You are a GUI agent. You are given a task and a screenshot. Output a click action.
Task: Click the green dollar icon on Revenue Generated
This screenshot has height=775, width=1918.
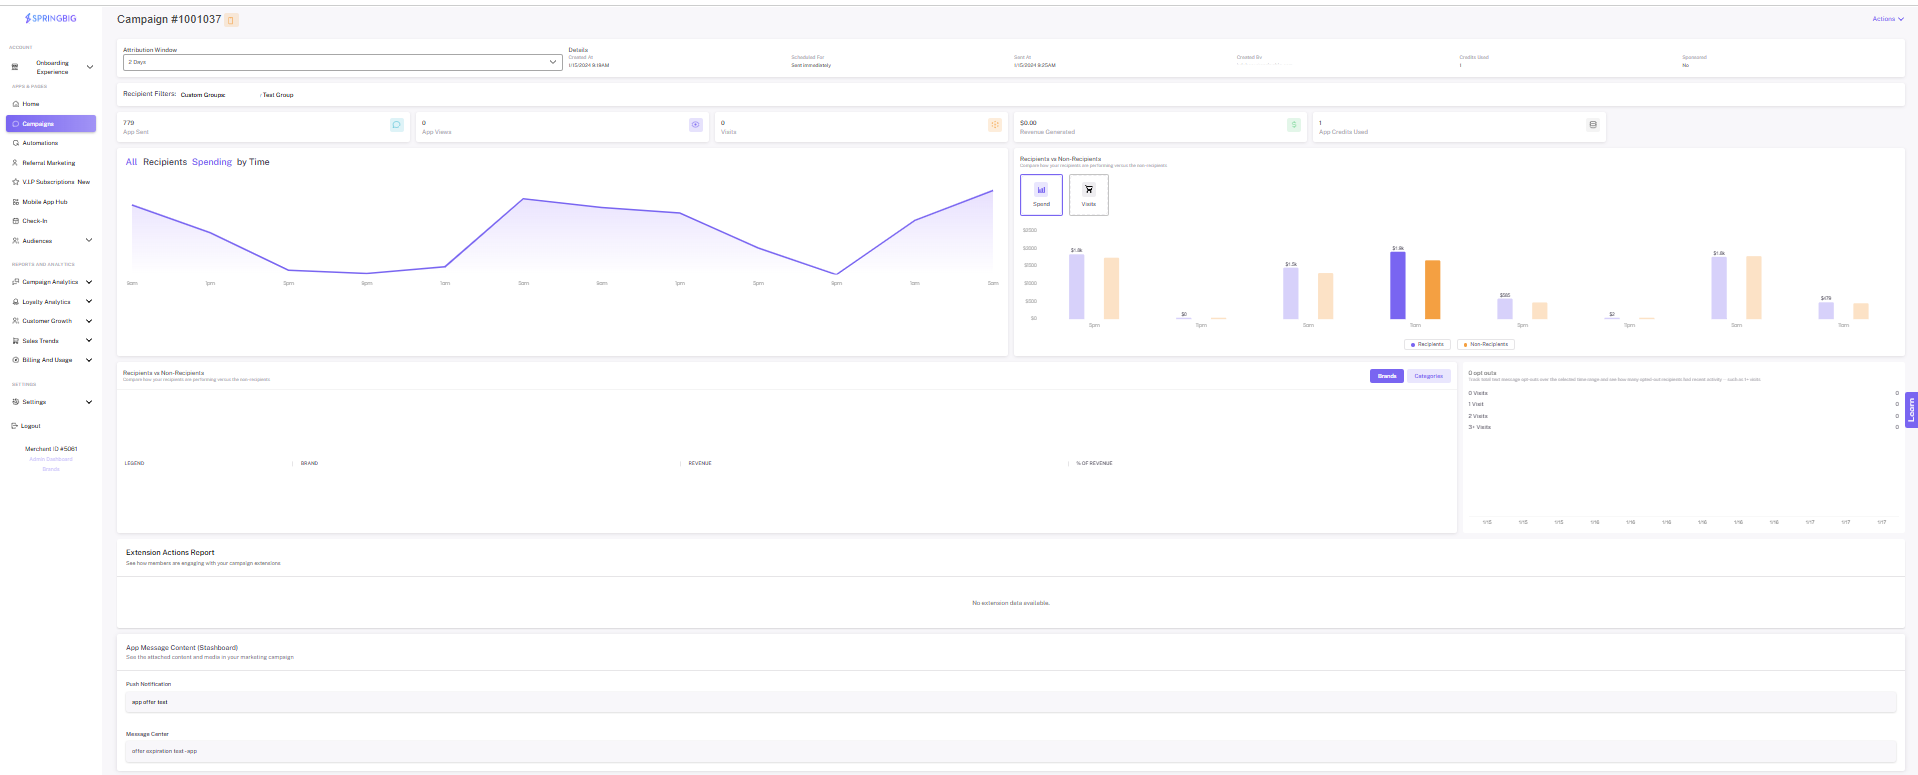click(x=1294, y=125)
